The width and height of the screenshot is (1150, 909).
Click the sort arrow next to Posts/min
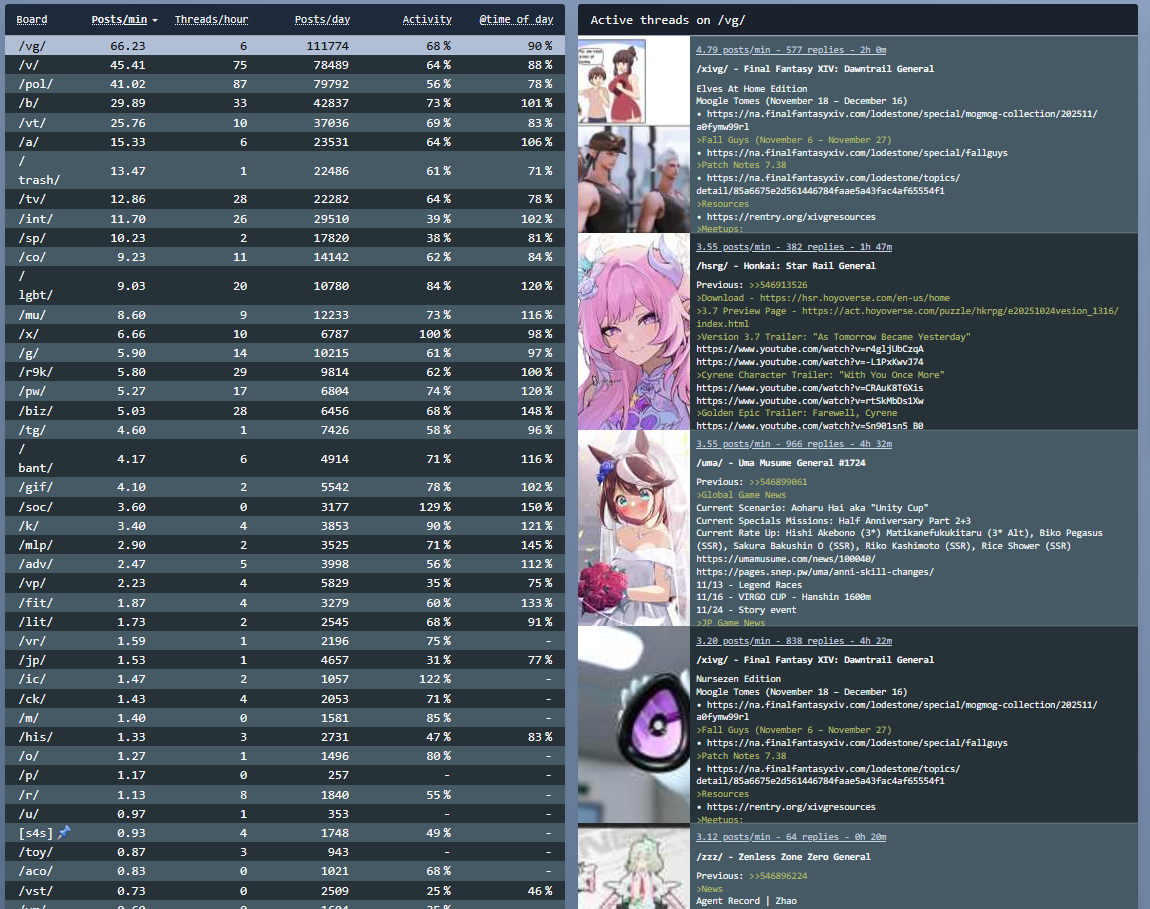click(155, 21)
